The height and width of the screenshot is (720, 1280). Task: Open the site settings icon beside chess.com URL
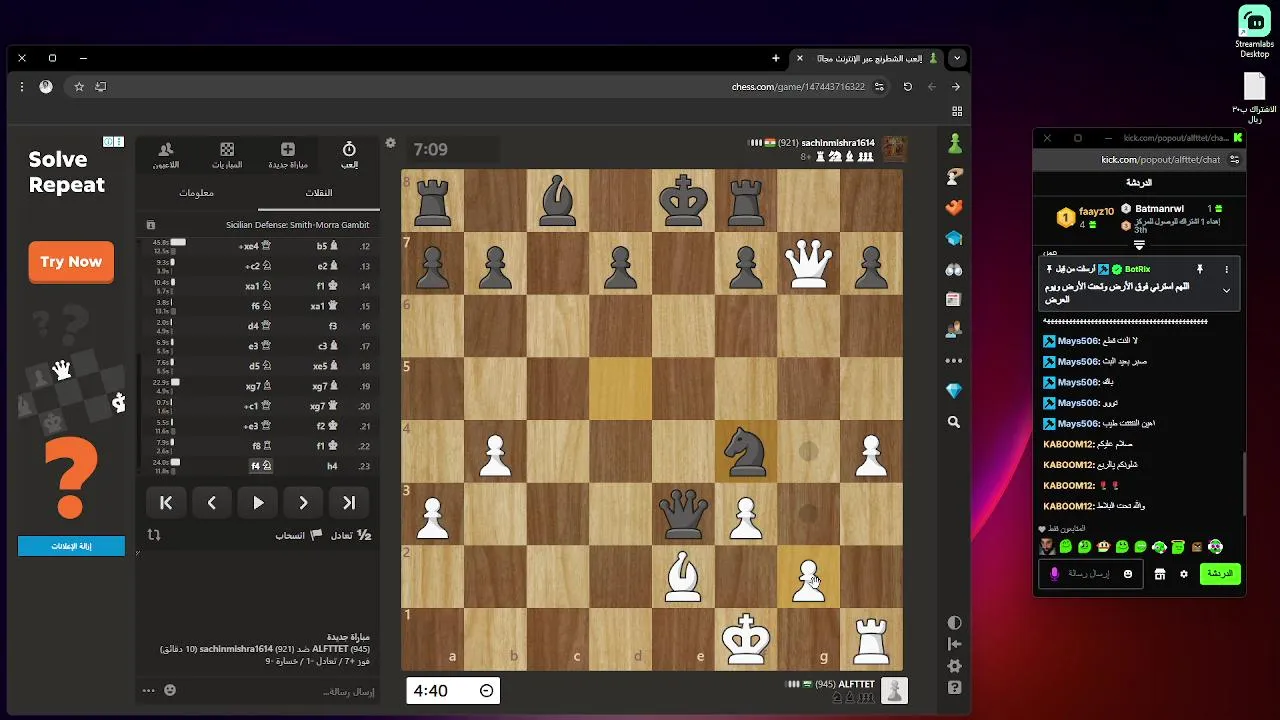click(x=879, y=87)
